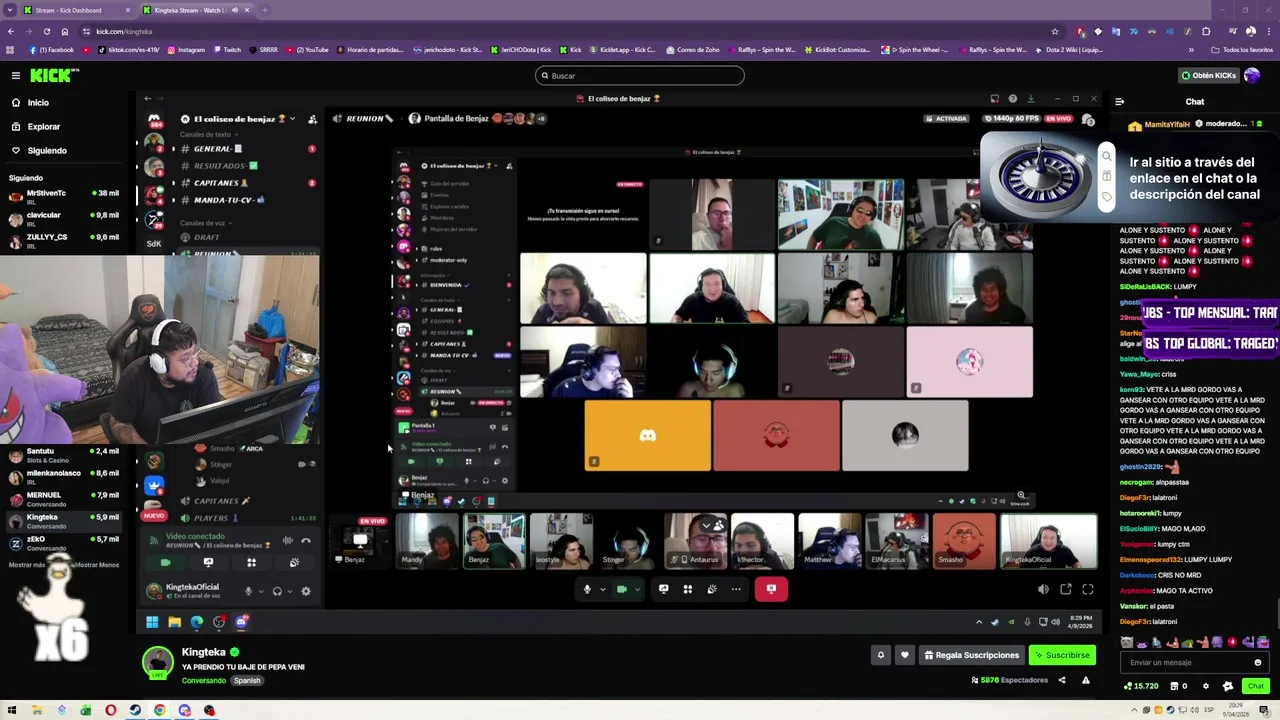Open more options in Discord call controls
This screenshot has height=720, width=1280.
736,589
